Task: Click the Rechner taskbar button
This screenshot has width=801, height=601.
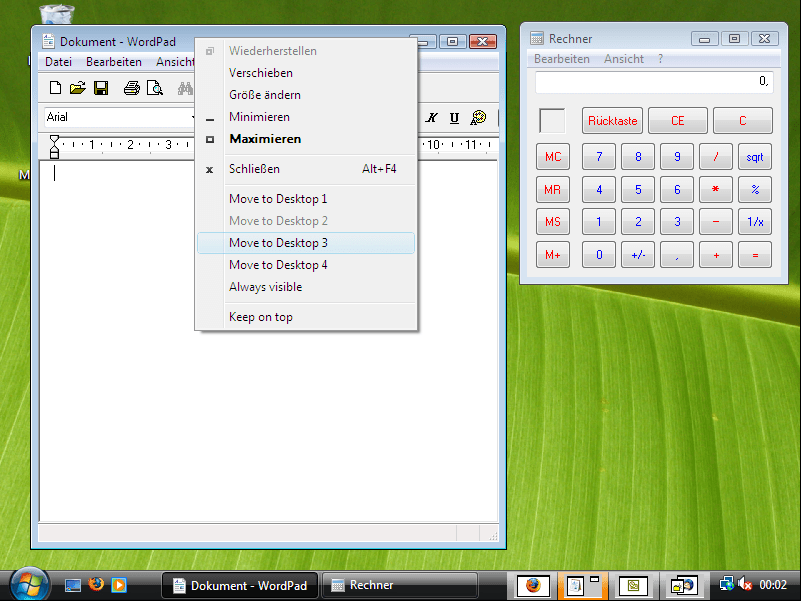Action: [399, 585]
